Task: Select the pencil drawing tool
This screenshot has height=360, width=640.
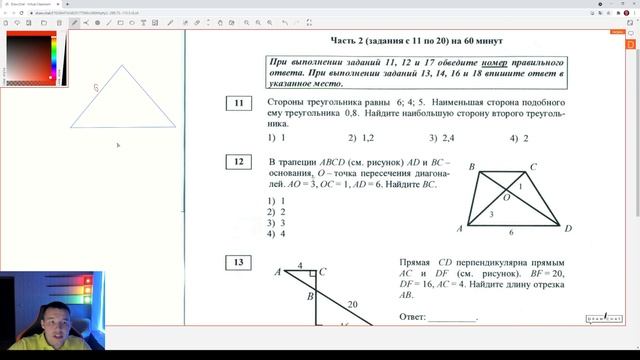Action: click(x=74, y=23)
